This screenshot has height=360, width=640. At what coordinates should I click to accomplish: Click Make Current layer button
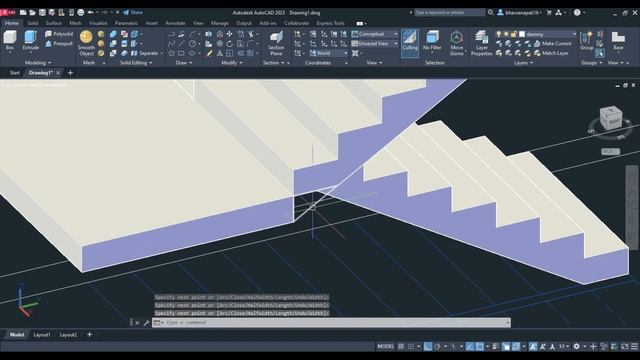coord(553,43)
